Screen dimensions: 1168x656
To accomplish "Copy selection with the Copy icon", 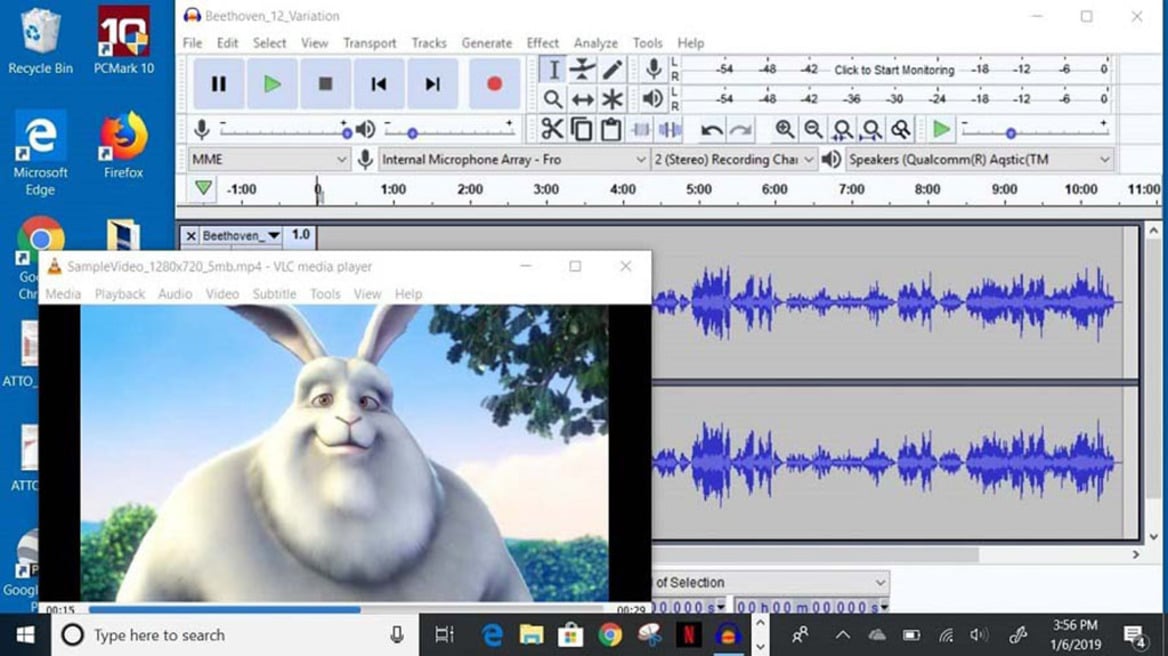I will 581,130.
